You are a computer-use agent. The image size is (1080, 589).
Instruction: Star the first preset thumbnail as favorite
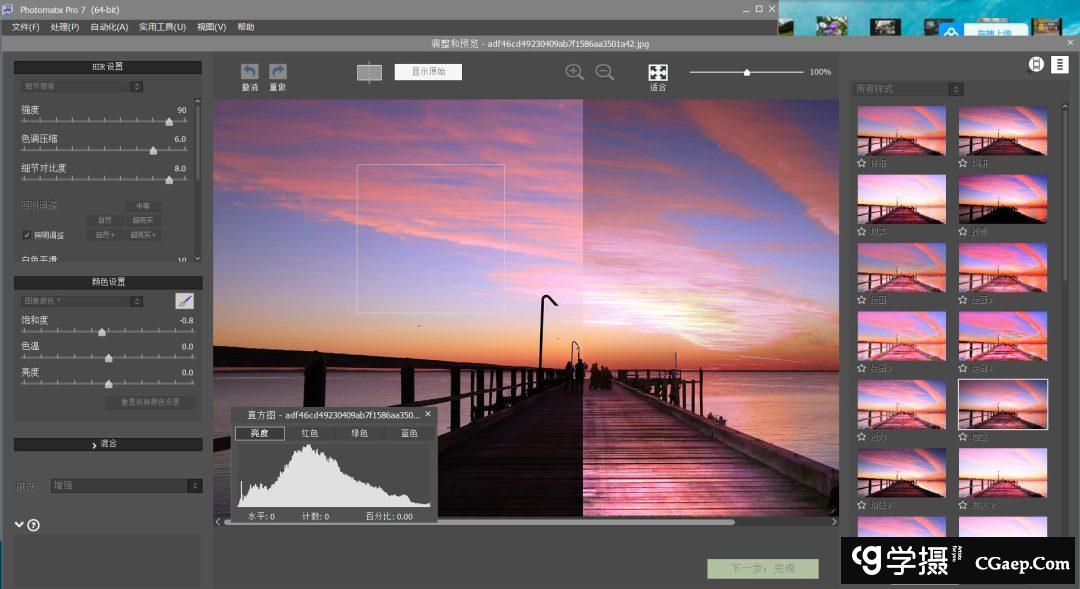point(862,162)
